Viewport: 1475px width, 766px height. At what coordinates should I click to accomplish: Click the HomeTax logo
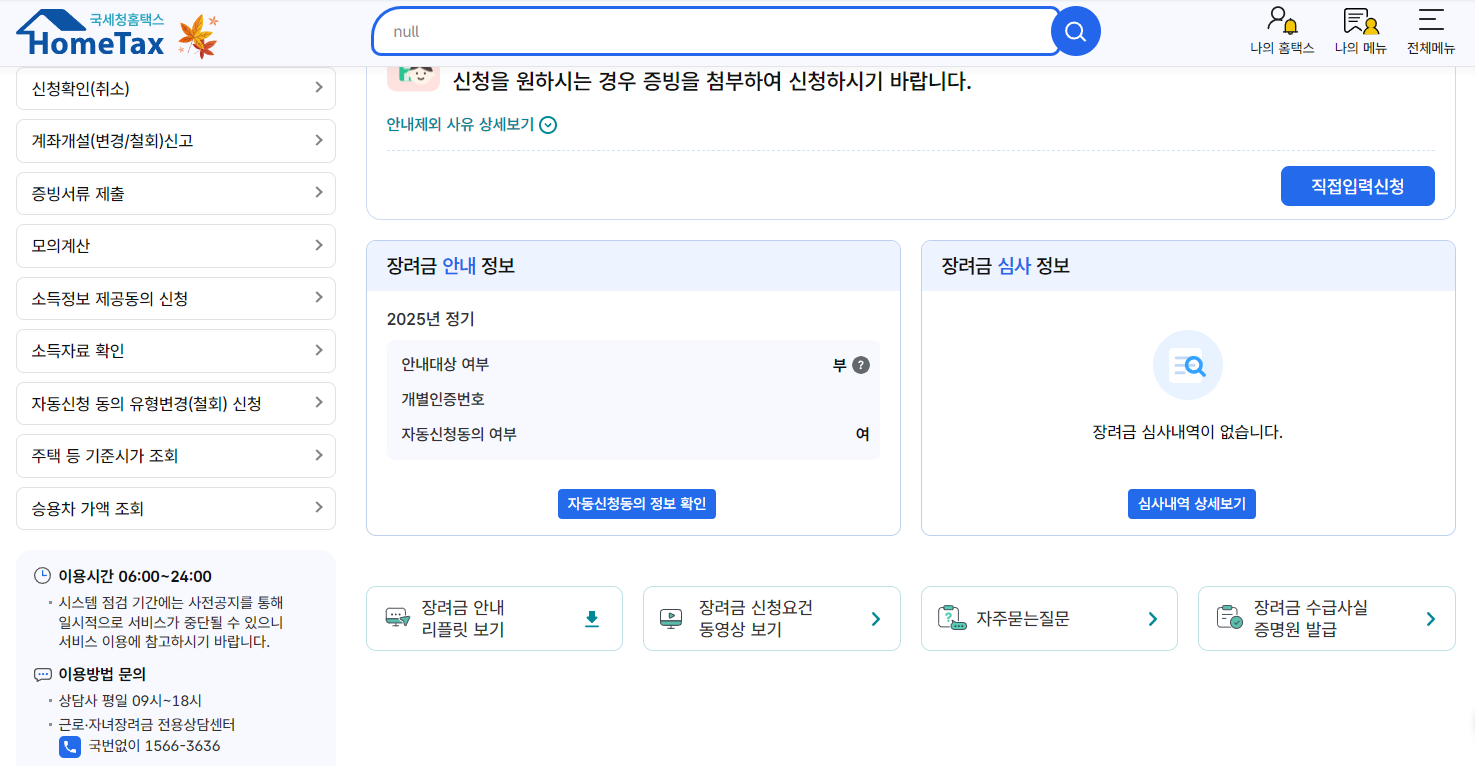click(92, 32)
